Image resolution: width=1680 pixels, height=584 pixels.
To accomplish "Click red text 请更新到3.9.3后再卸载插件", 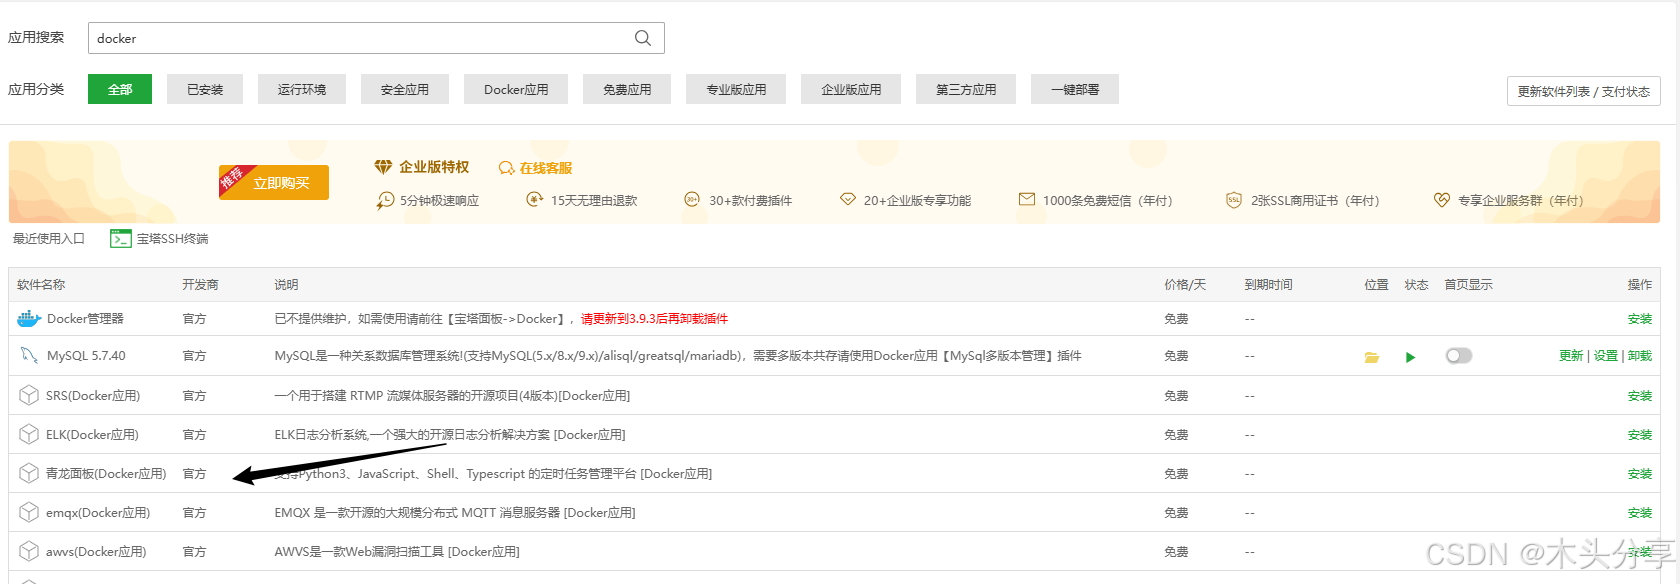I will coord(655,319).
